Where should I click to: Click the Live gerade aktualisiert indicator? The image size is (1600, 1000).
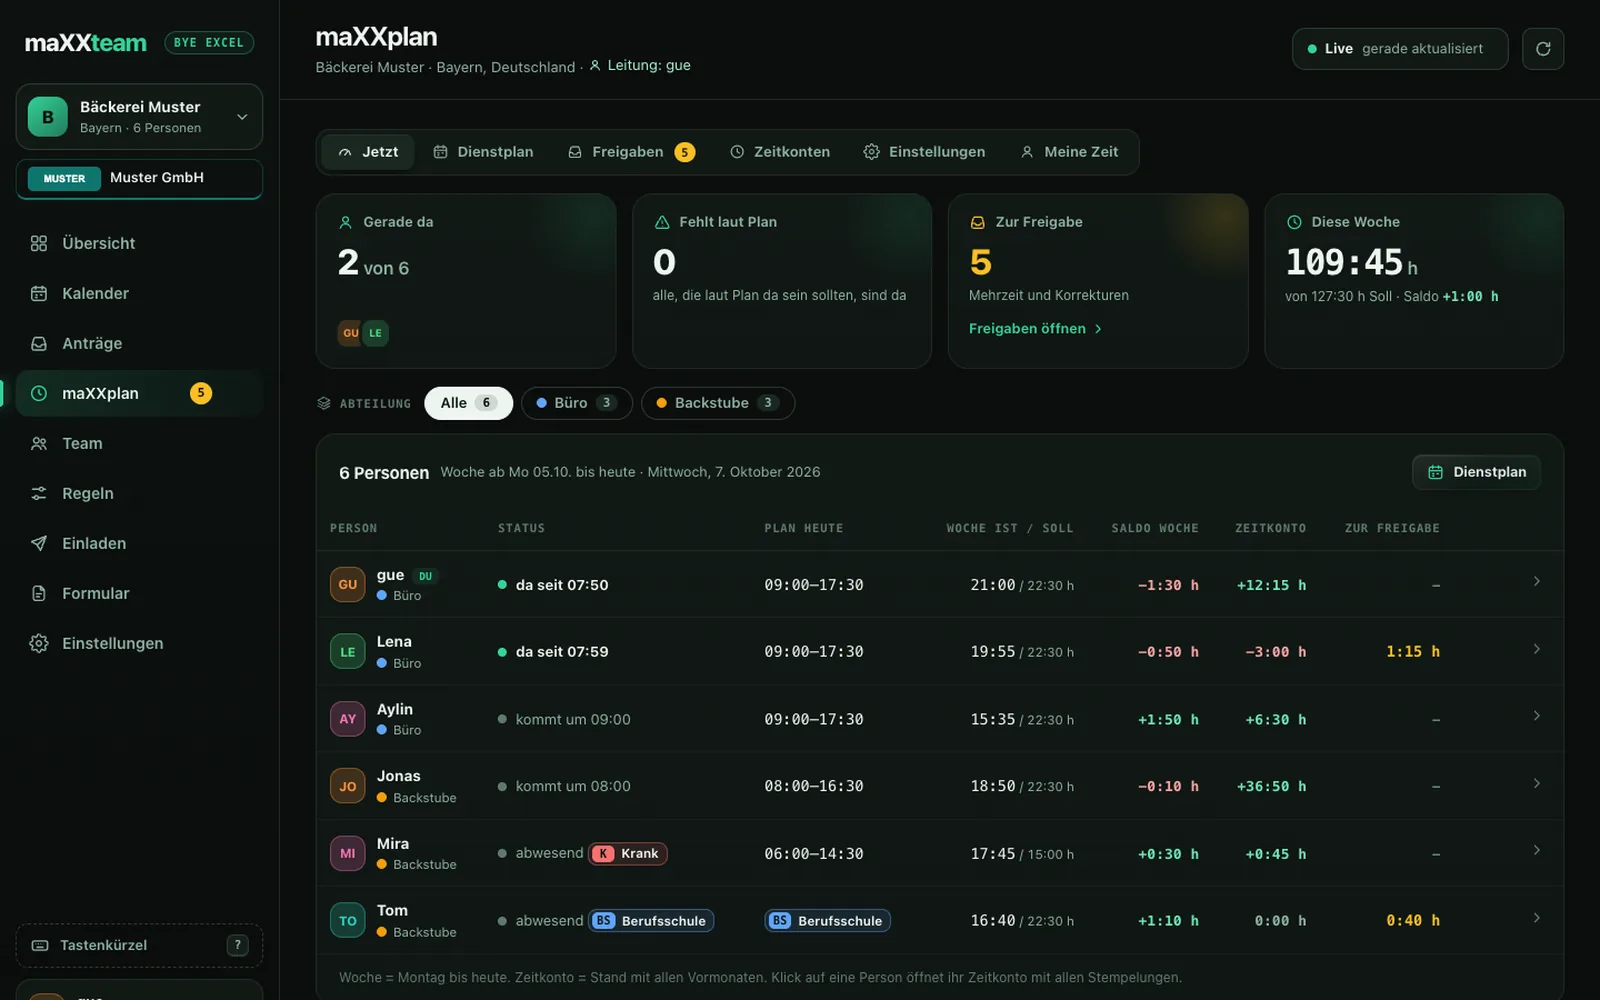tap(1400, 49)
